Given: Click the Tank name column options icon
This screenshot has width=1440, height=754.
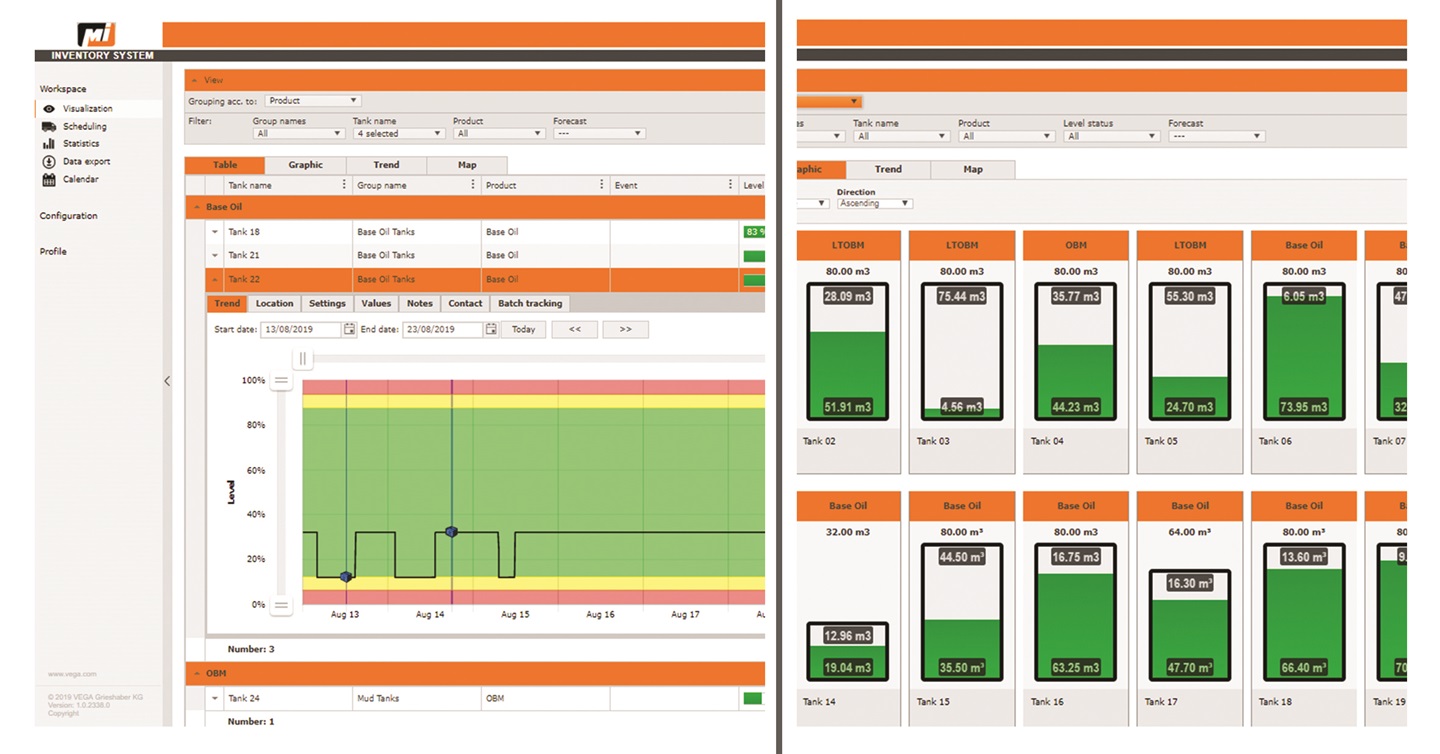Looking at the screenshot, I should (344, 185).
